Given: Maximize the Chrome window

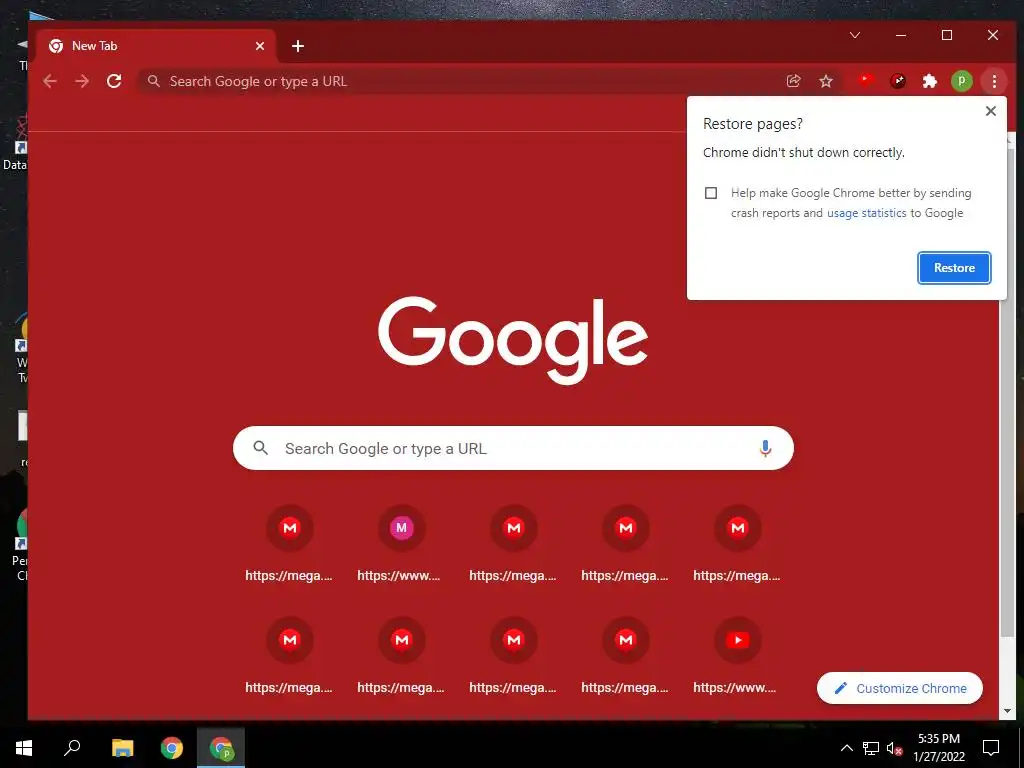Looking at the screenshot, I should 947,35.
